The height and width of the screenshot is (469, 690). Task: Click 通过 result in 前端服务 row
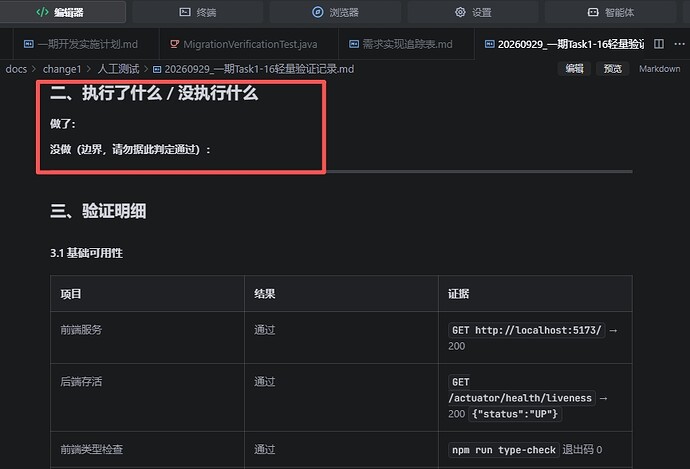pyautogui.click(x=264, y=330)
